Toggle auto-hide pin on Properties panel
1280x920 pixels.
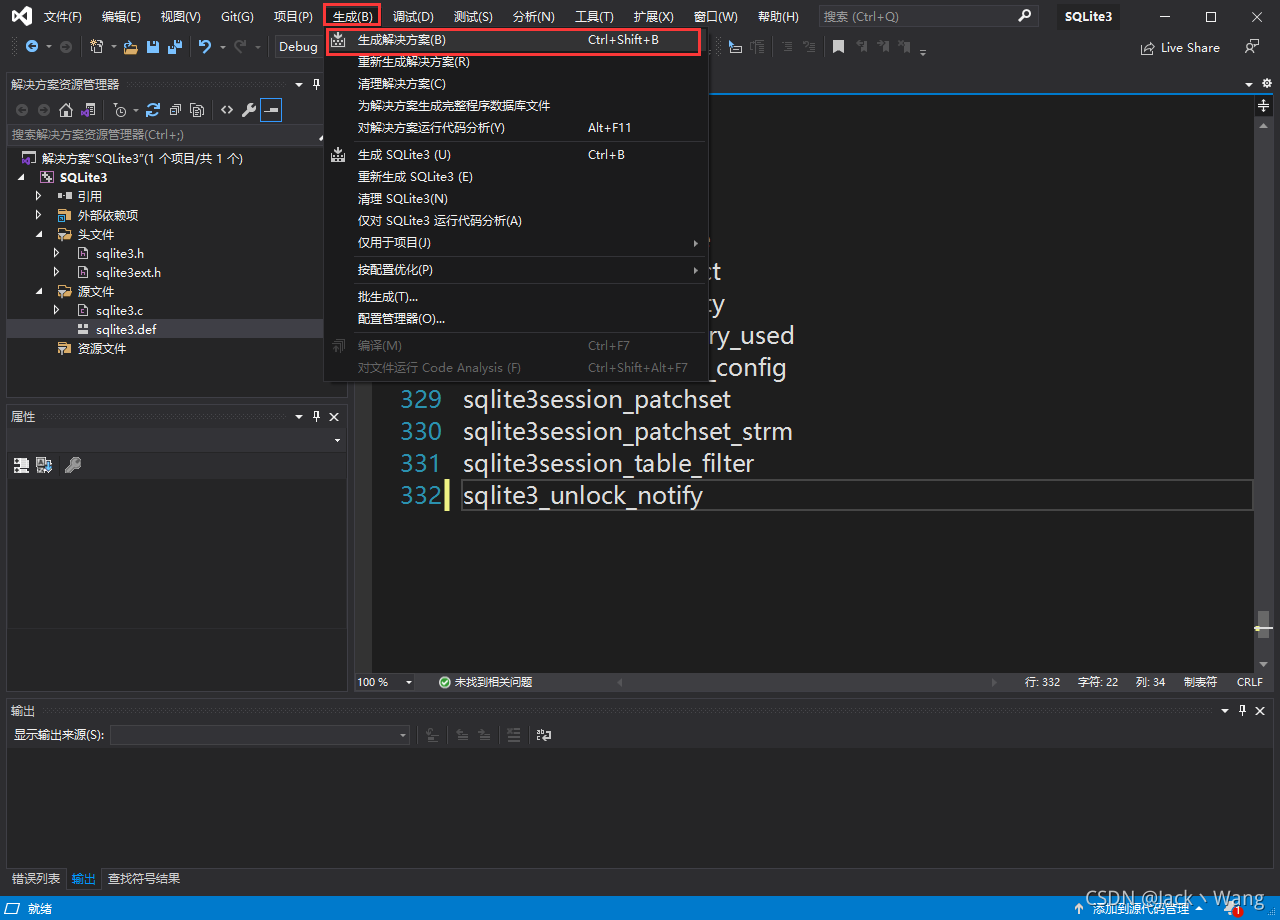click(316, 417)
